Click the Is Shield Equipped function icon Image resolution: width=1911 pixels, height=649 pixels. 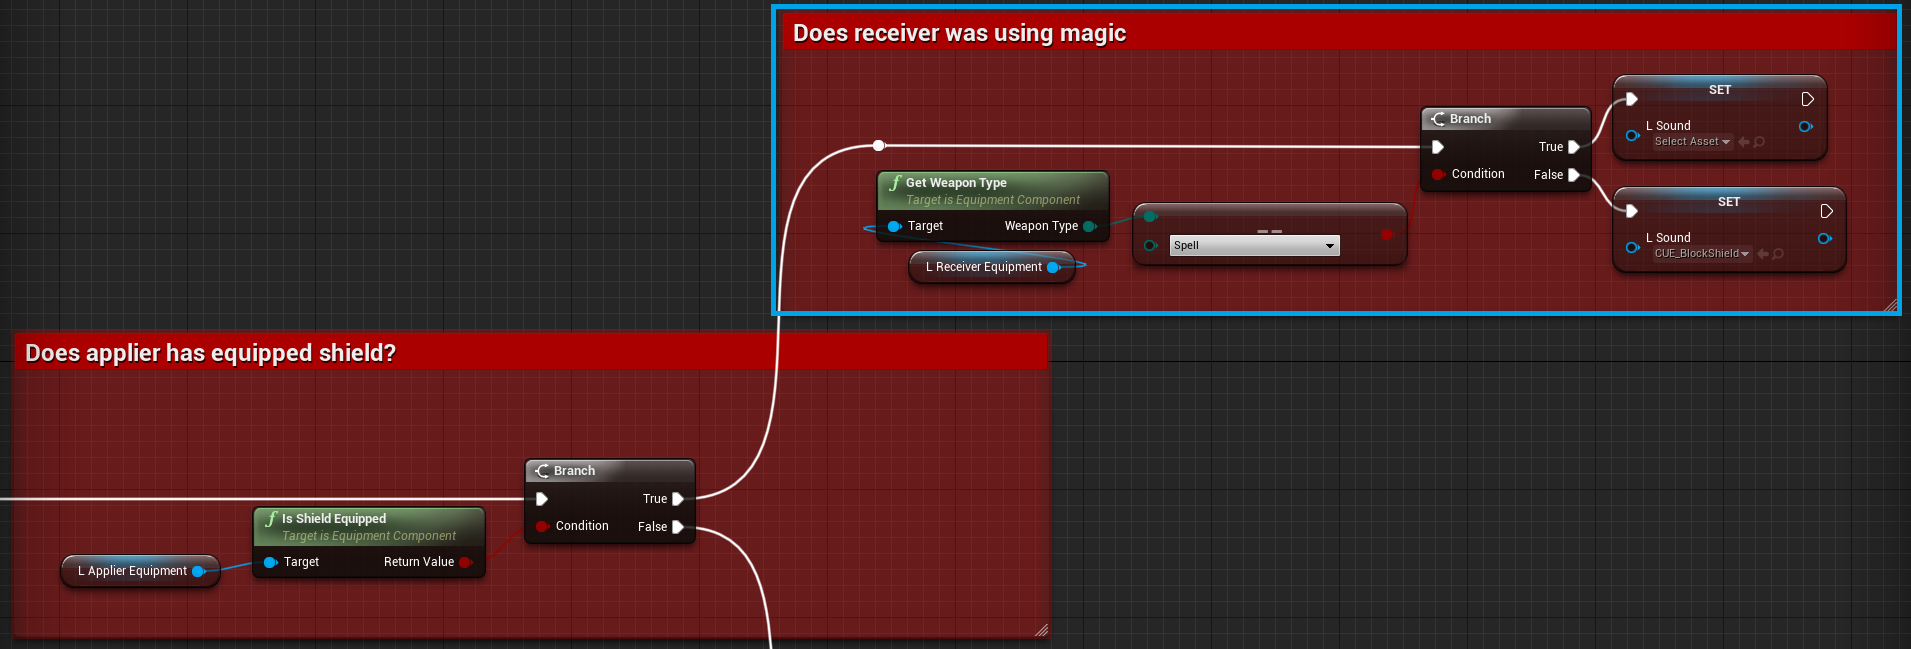tap(271, 519)
